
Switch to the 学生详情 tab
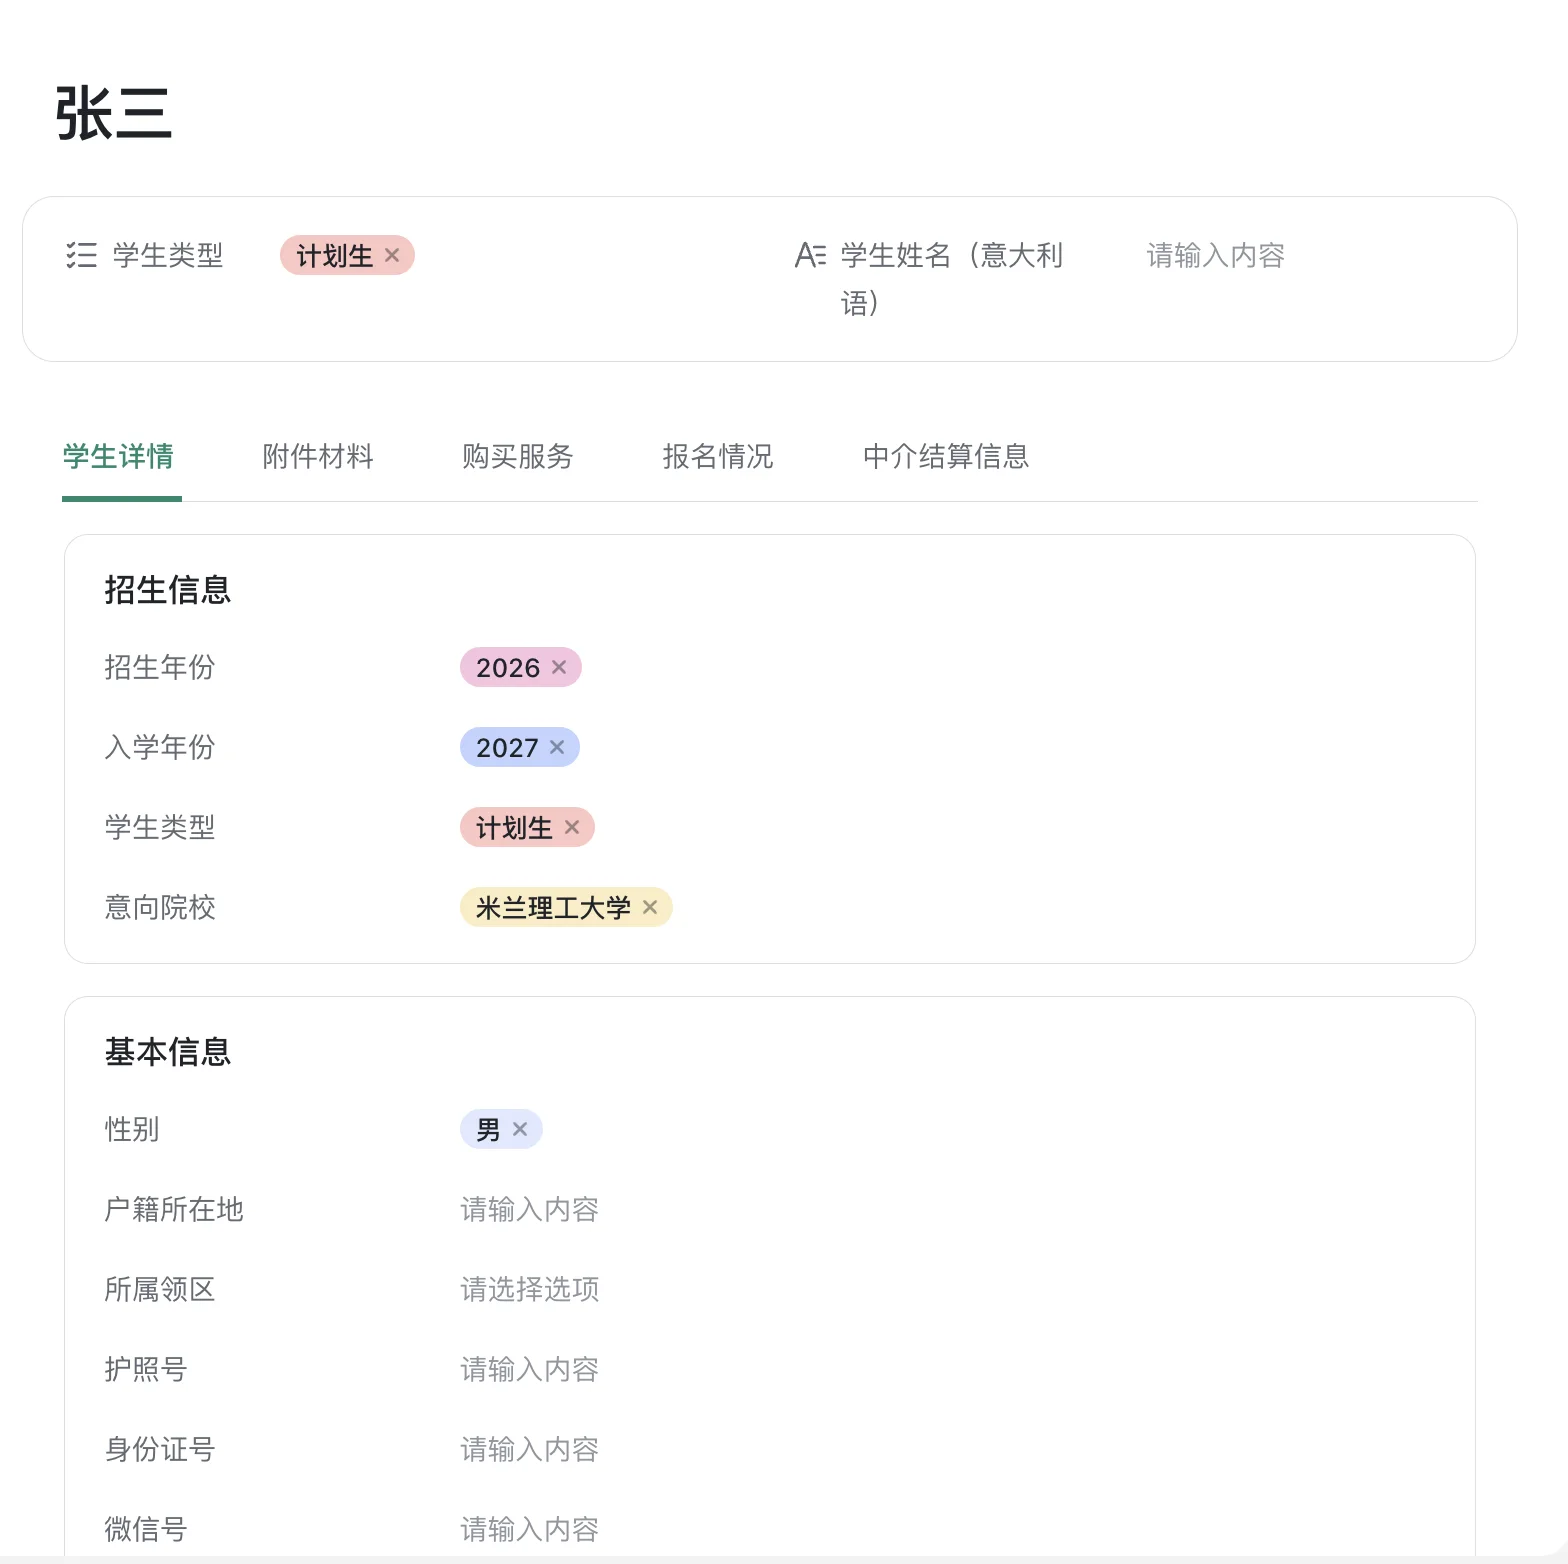(118, 457)
